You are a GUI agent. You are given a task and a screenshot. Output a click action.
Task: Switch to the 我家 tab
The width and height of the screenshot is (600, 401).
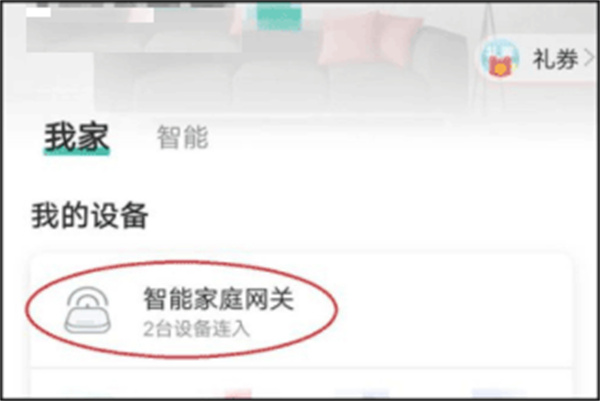(77, 137)
